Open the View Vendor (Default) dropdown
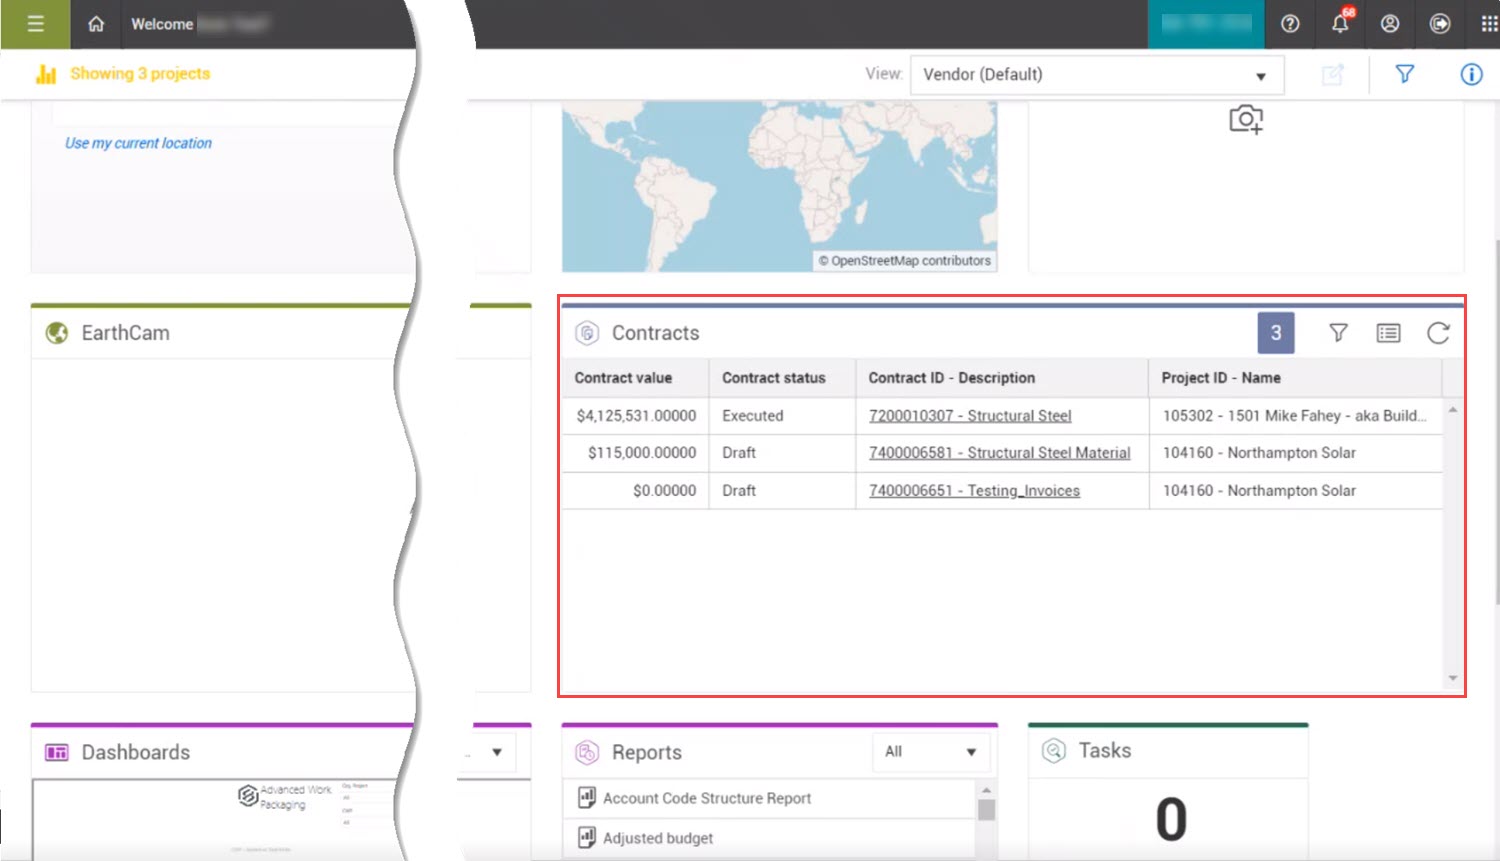Viewport: 1500px width, 861px height. click(1096, 75)
